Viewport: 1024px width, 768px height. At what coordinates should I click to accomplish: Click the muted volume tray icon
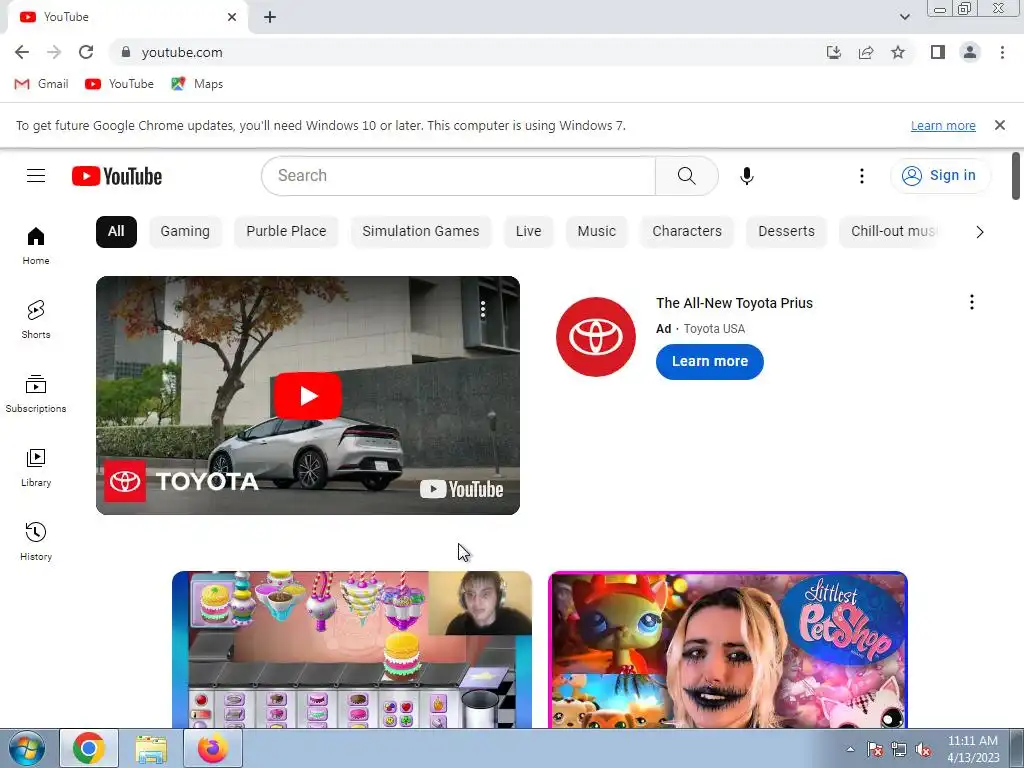(x=923, y=750)
